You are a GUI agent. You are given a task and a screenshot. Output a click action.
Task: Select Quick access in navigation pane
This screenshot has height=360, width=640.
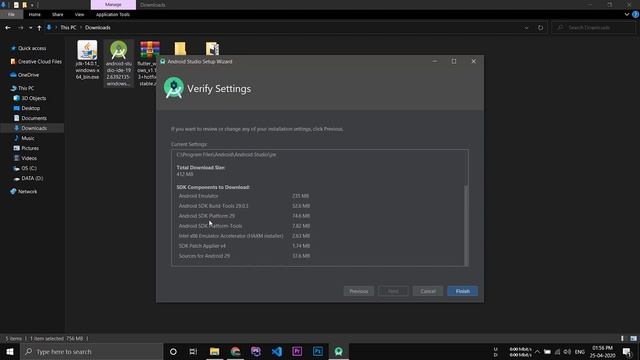tap(32, 48)
